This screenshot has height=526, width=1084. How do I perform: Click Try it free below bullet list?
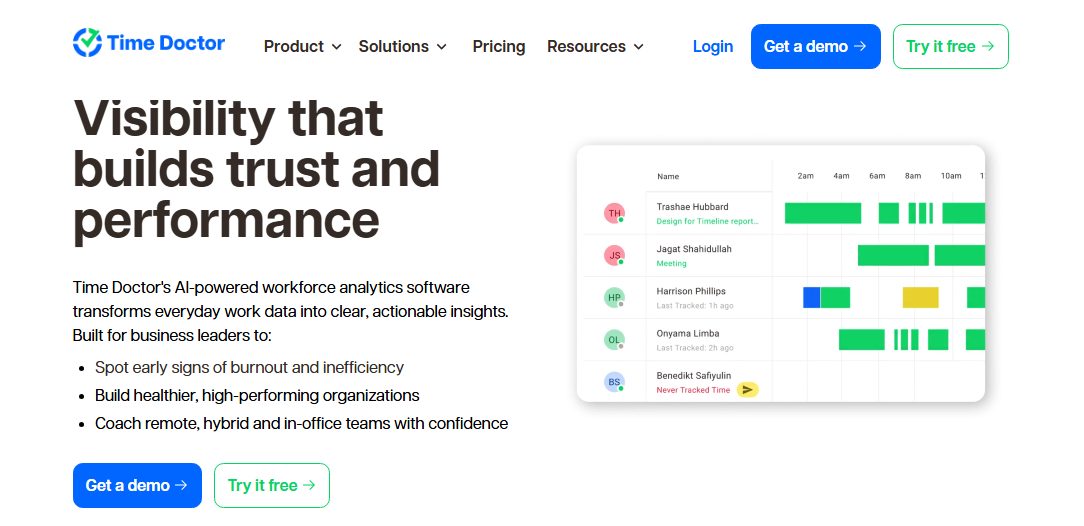pyautogui.click(x=272, y=485)
